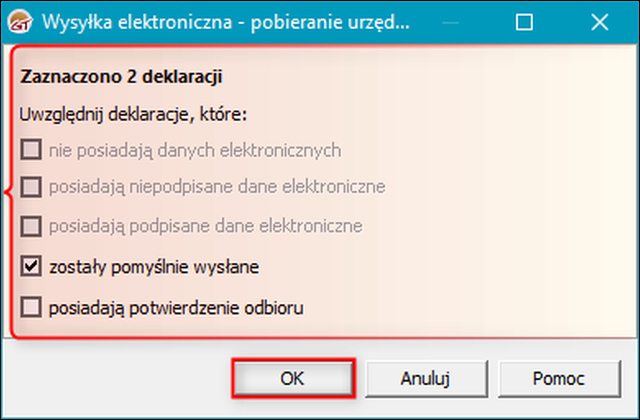Screen dimensions: 640x420
Task: Click the 'posiadają potwierdzenie odbioru' label text
Action: point(176,308)
